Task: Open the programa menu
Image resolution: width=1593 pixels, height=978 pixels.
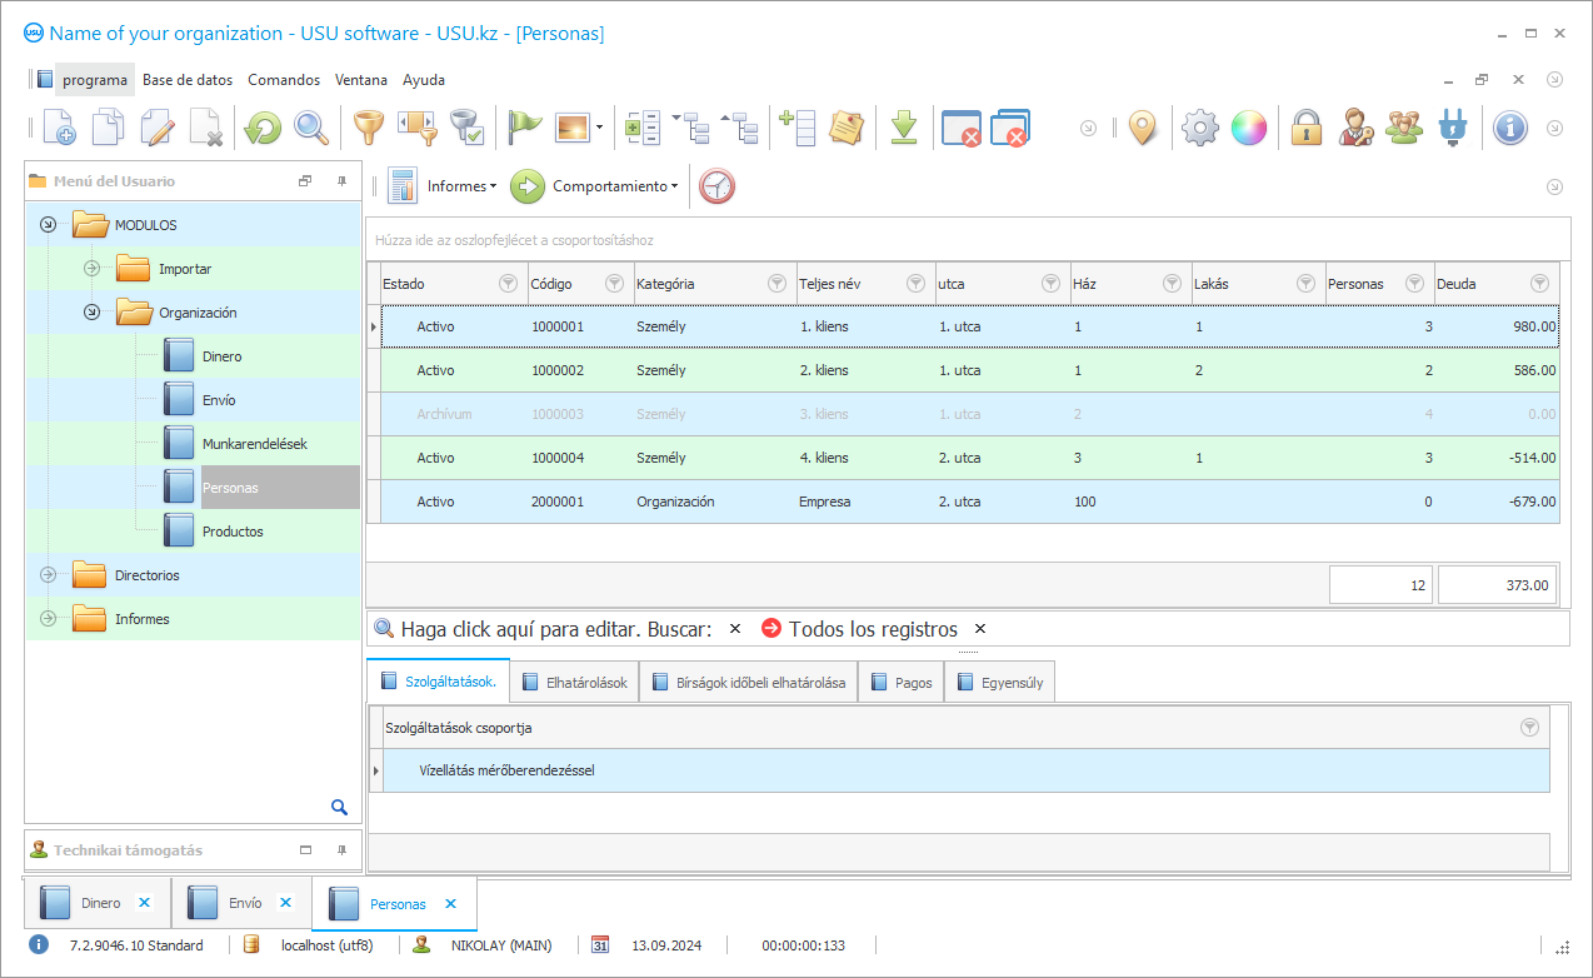Action: click(95, 80)
